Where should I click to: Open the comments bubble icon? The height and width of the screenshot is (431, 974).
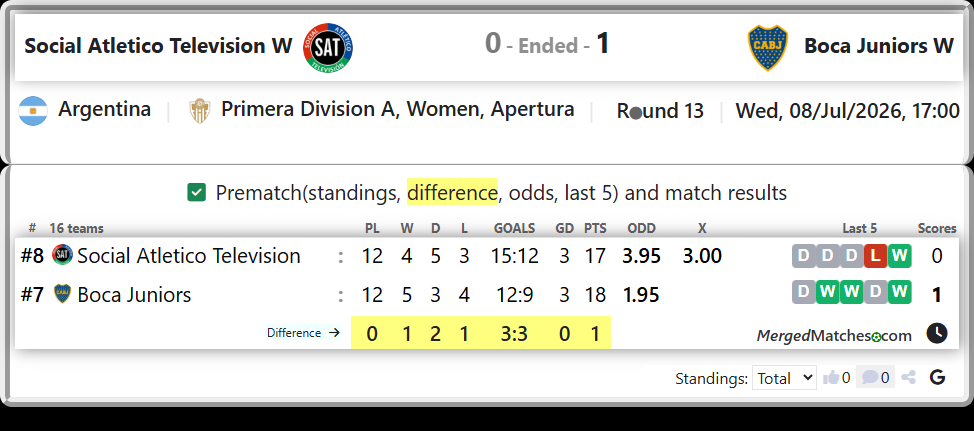[870, 377]
